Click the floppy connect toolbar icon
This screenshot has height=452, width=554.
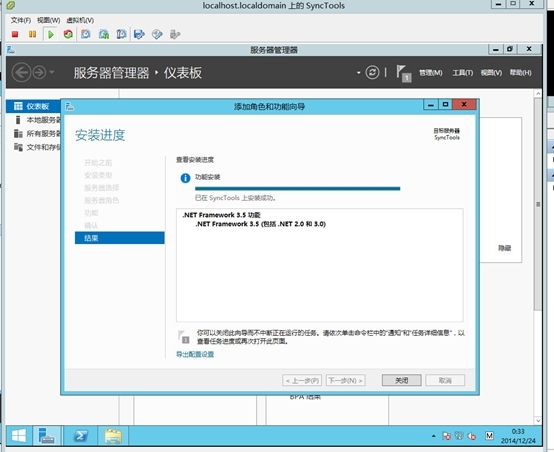point(140,34)
